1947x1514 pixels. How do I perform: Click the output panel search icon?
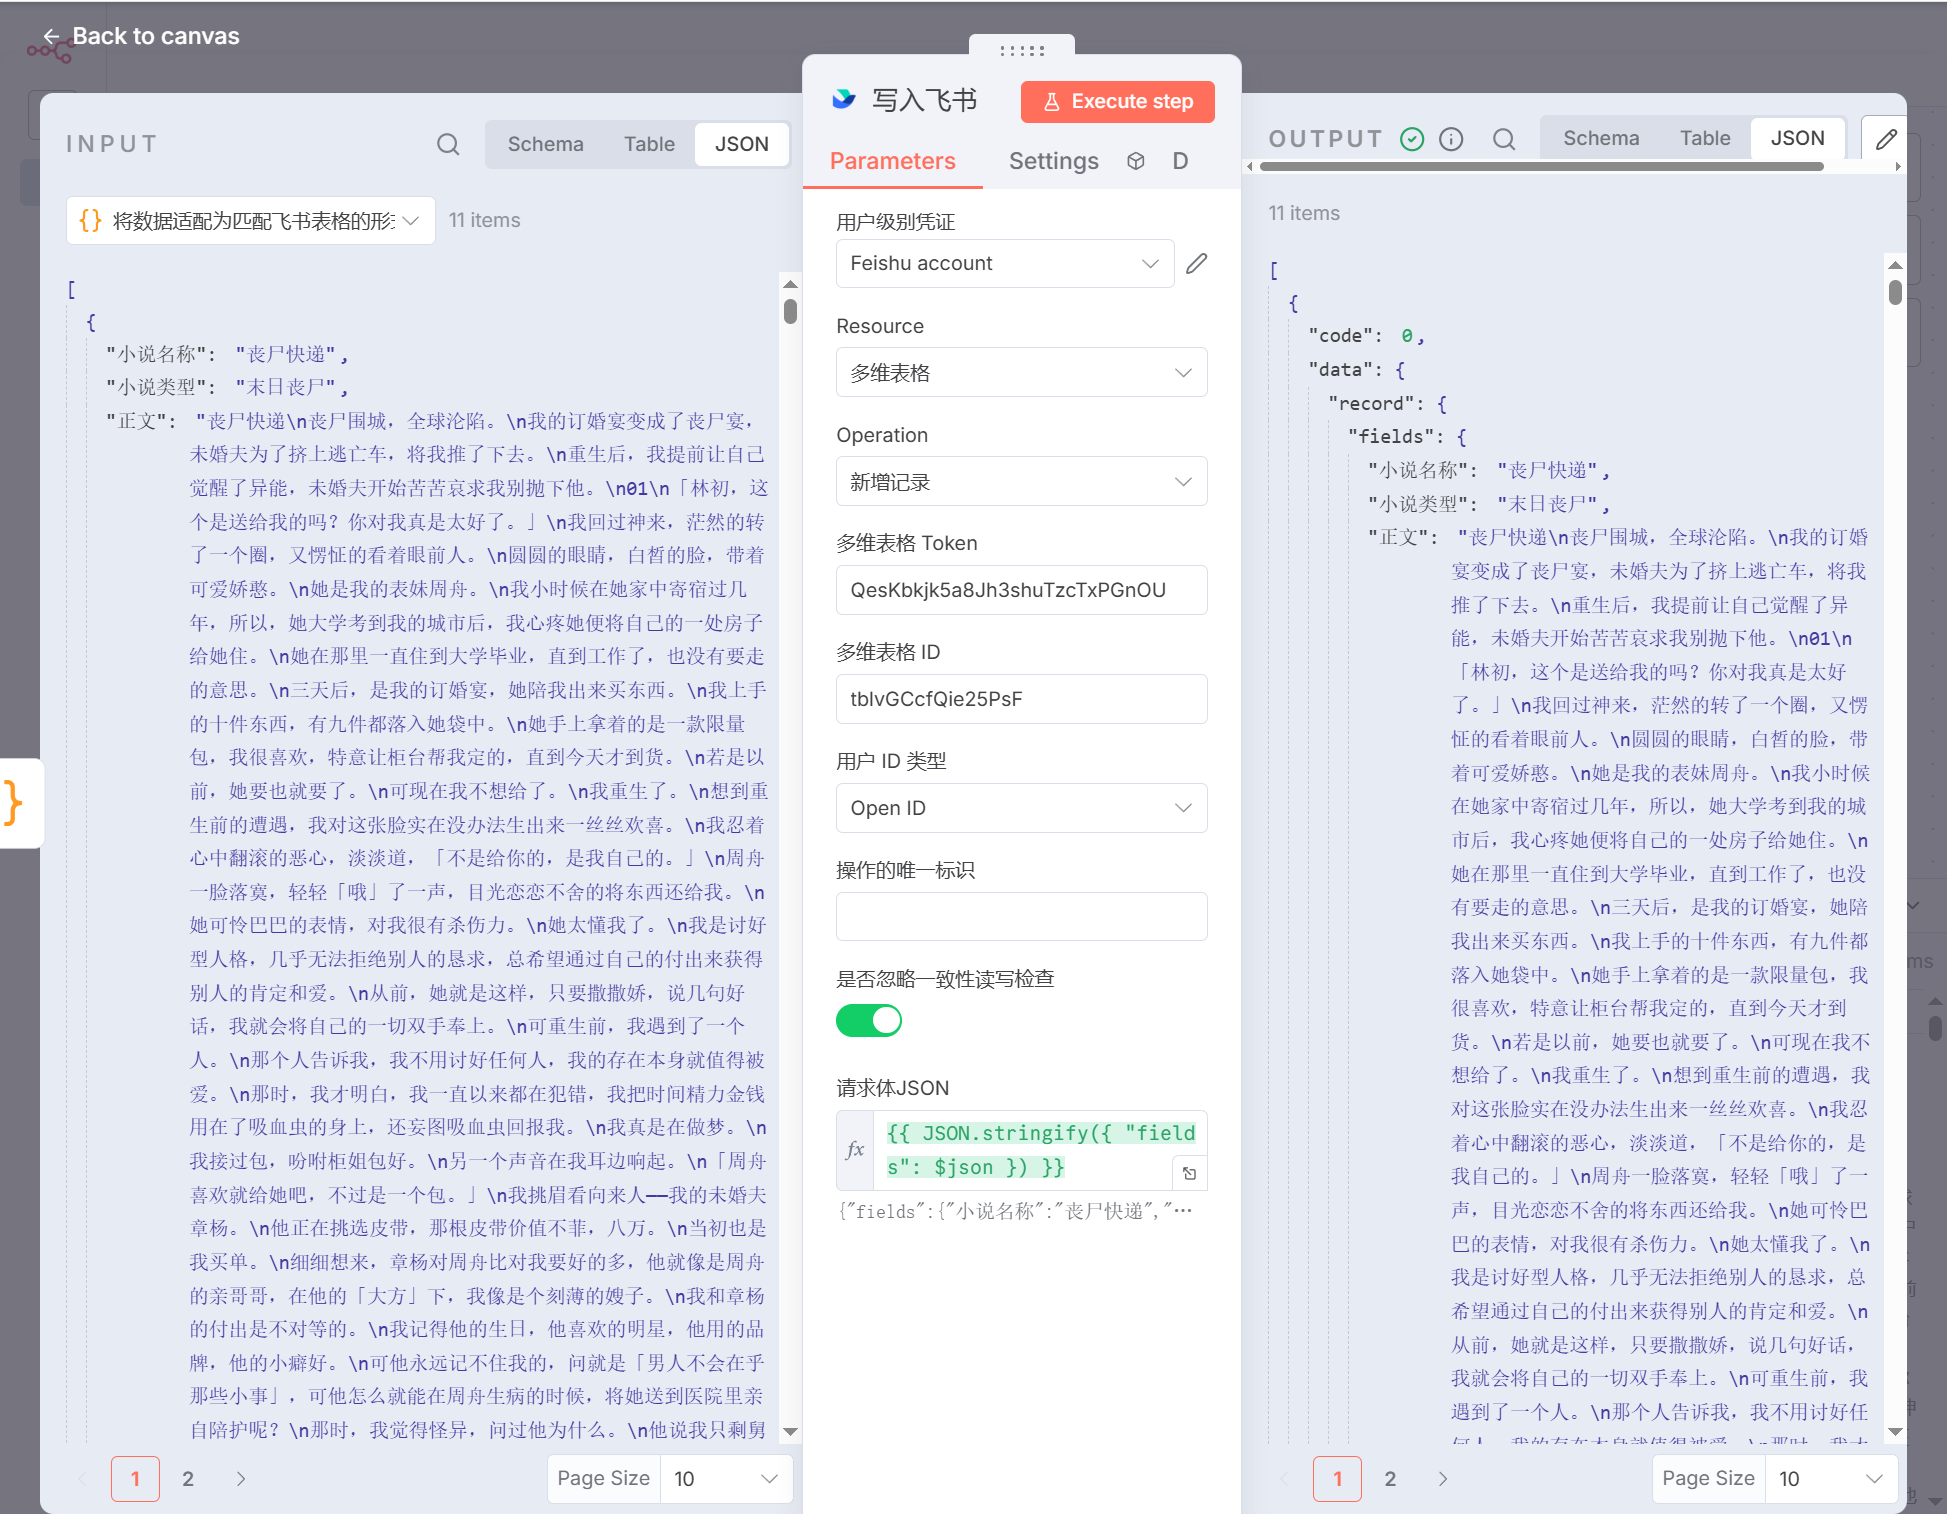click(1504, 139)
